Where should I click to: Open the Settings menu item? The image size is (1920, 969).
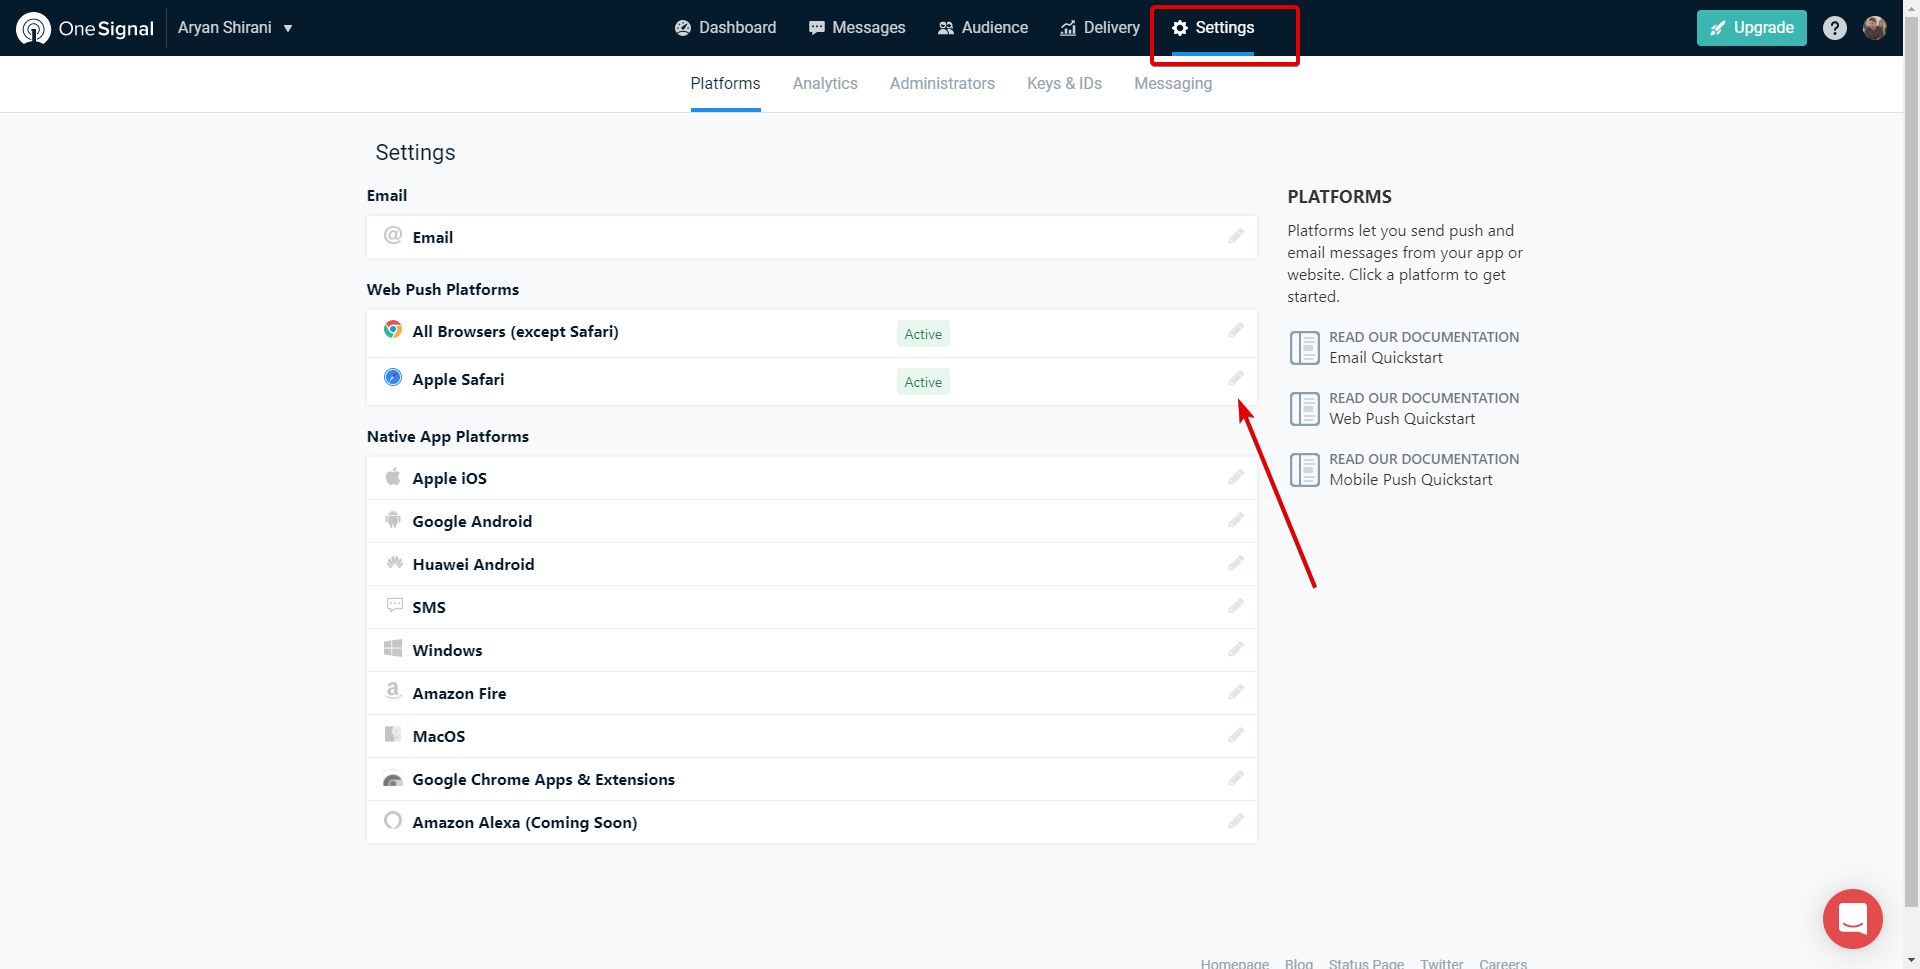point(1212,28)
